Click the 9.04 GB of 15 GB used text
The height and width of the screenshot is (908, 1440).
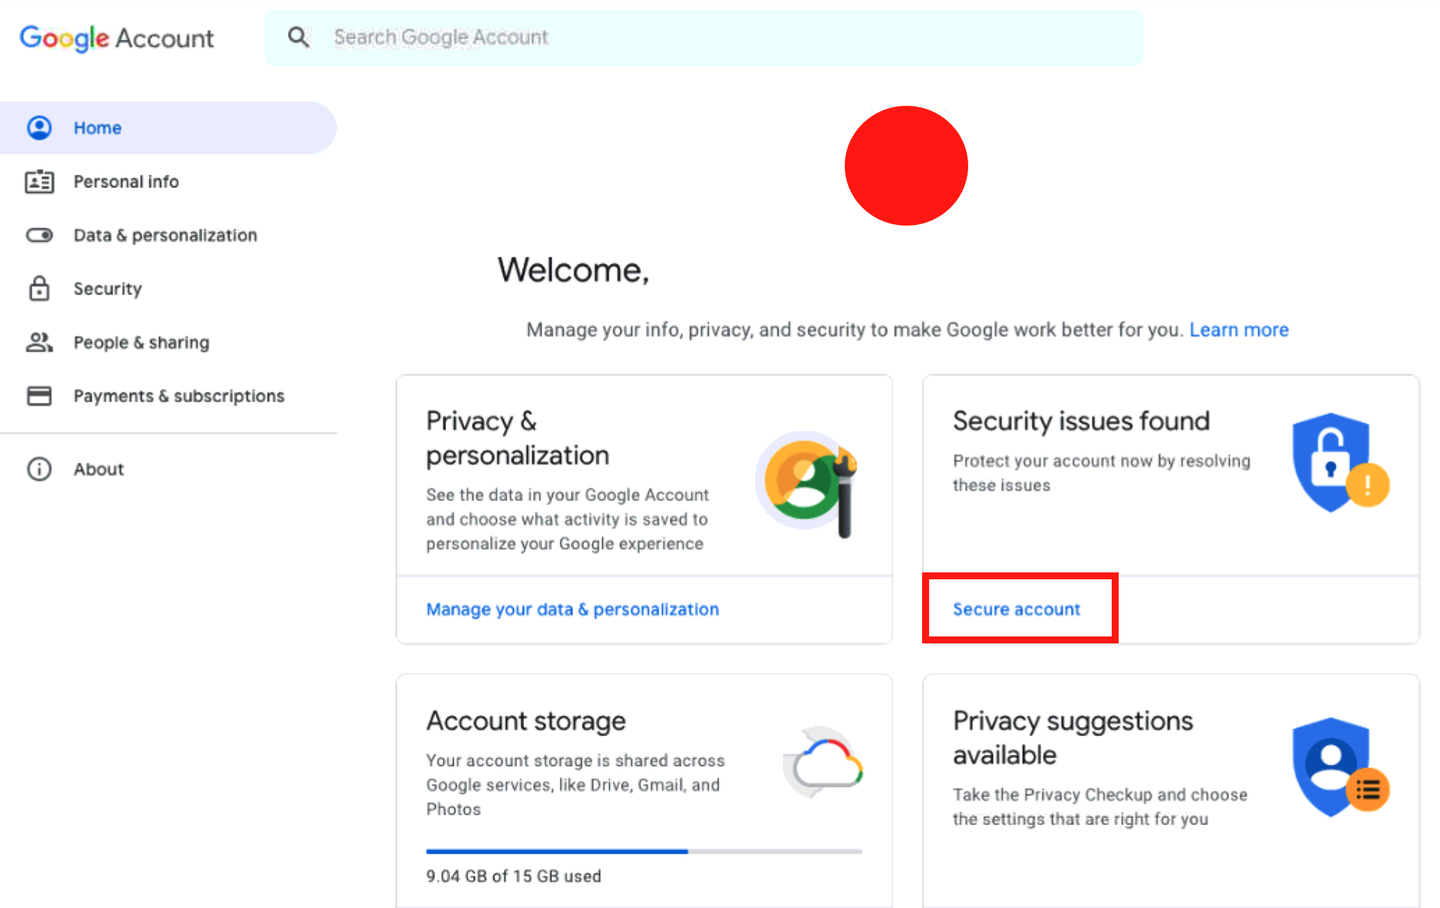514,876
